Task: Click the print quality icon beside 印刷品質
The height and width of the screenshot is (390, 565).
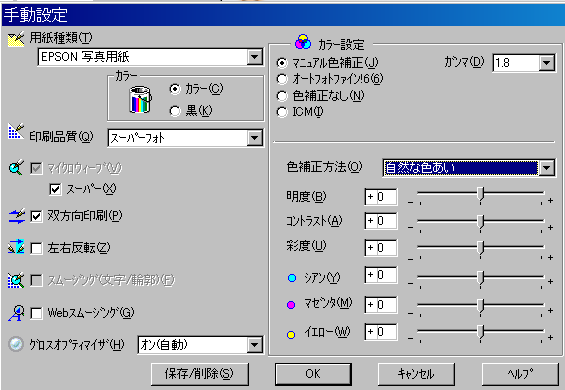Action: [16, 132]
